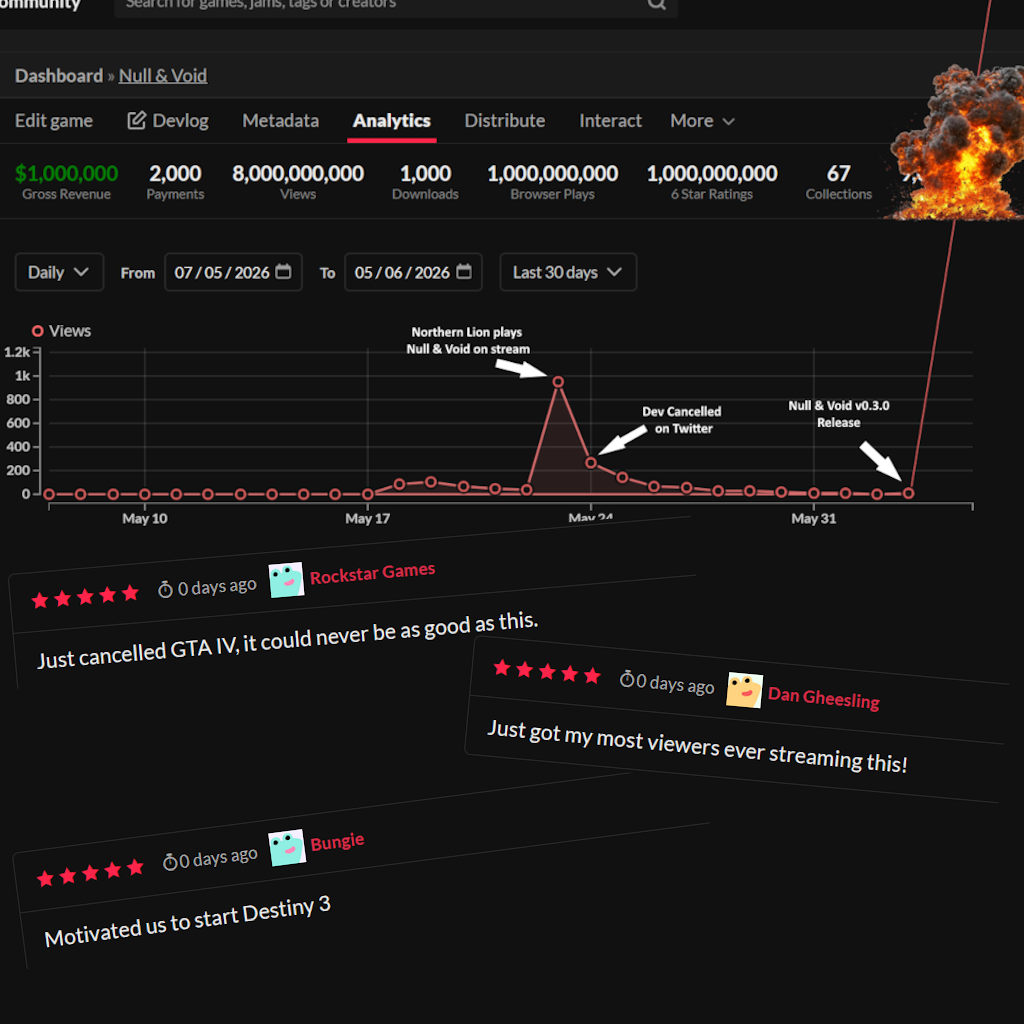Open the To date calendar icon
This screenshot has height=1024, width=1024.
[x=464, y=272]
